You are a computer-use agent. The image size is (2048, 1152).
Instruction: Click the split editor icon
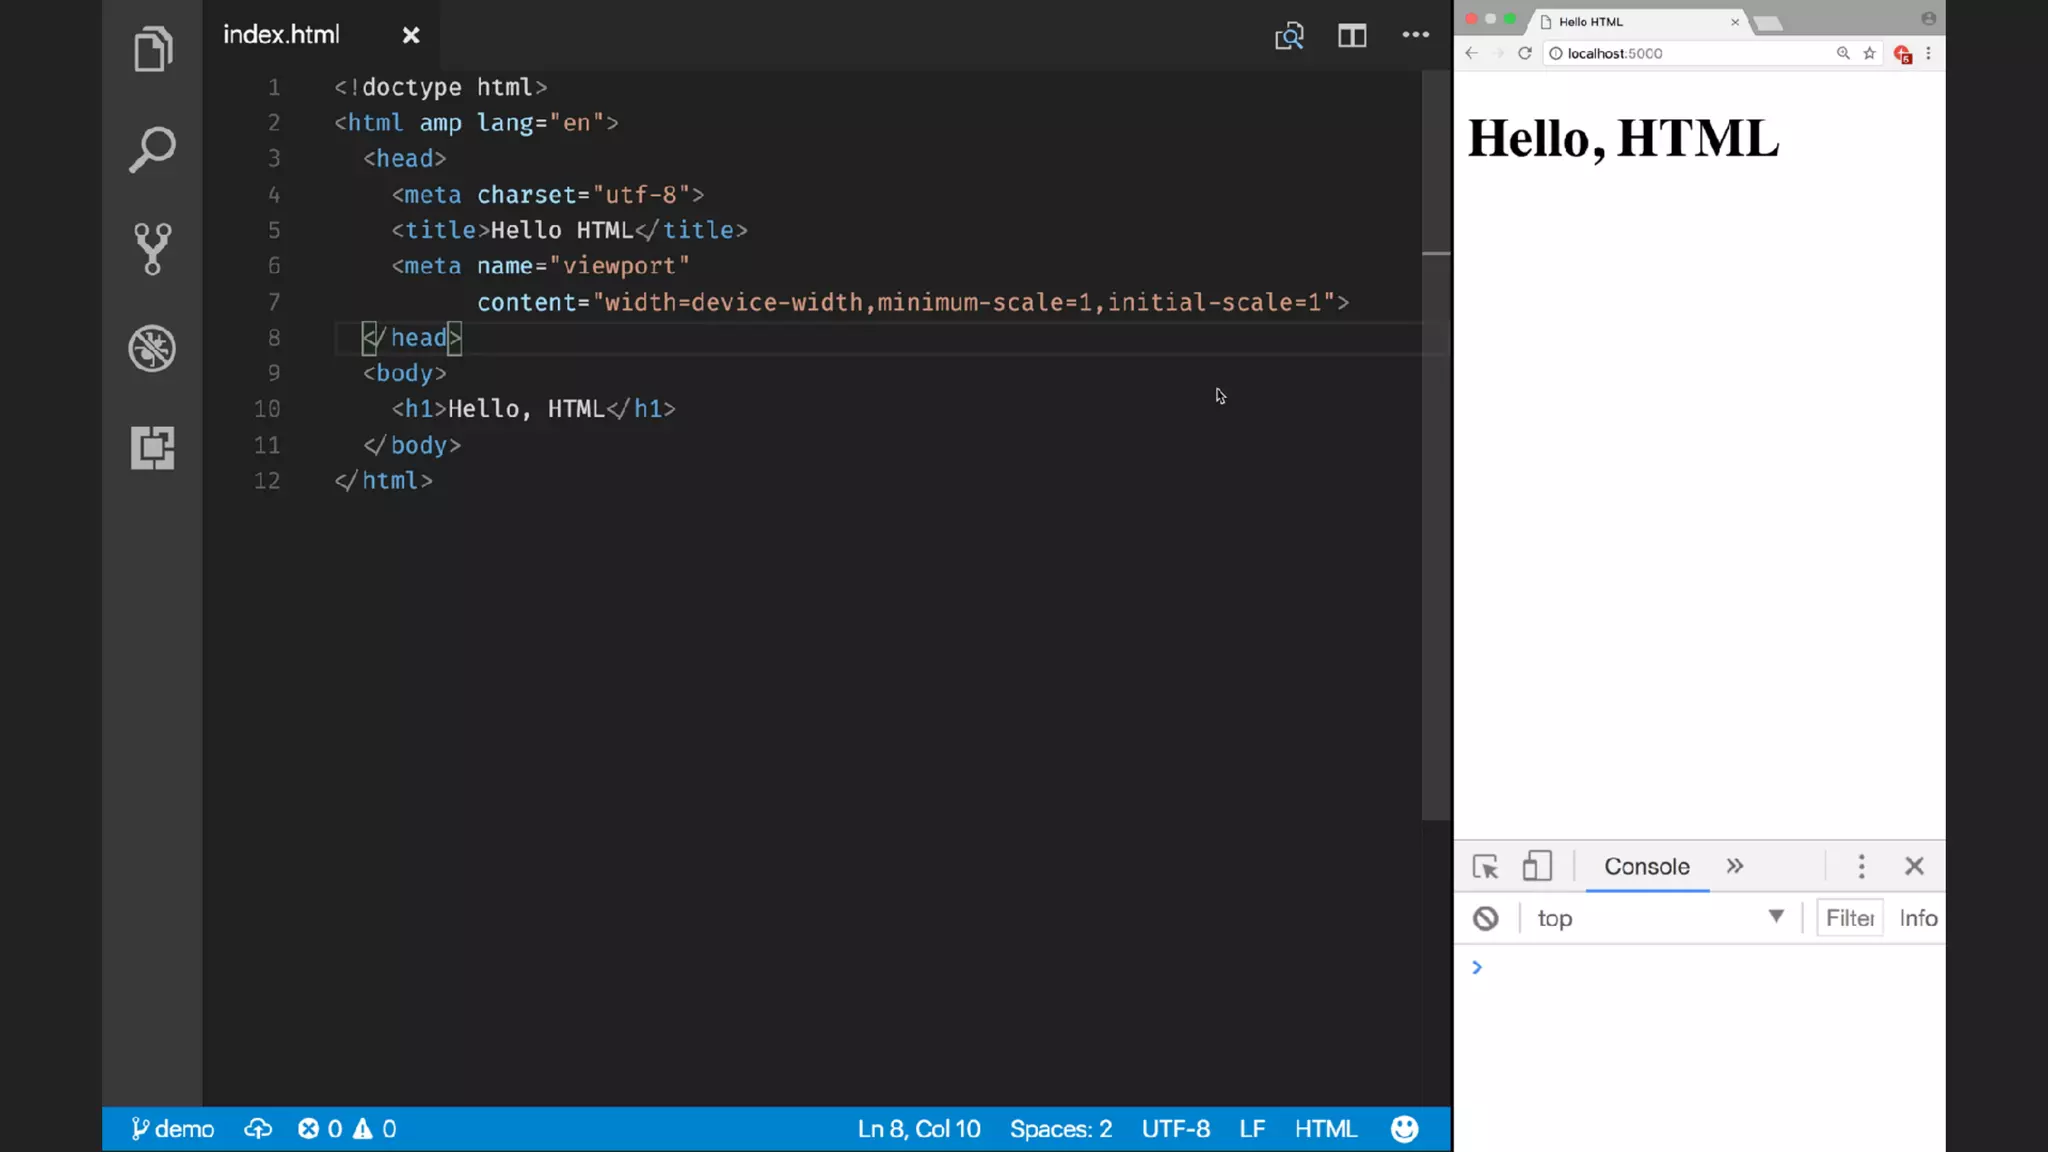tap(1352, 36)
